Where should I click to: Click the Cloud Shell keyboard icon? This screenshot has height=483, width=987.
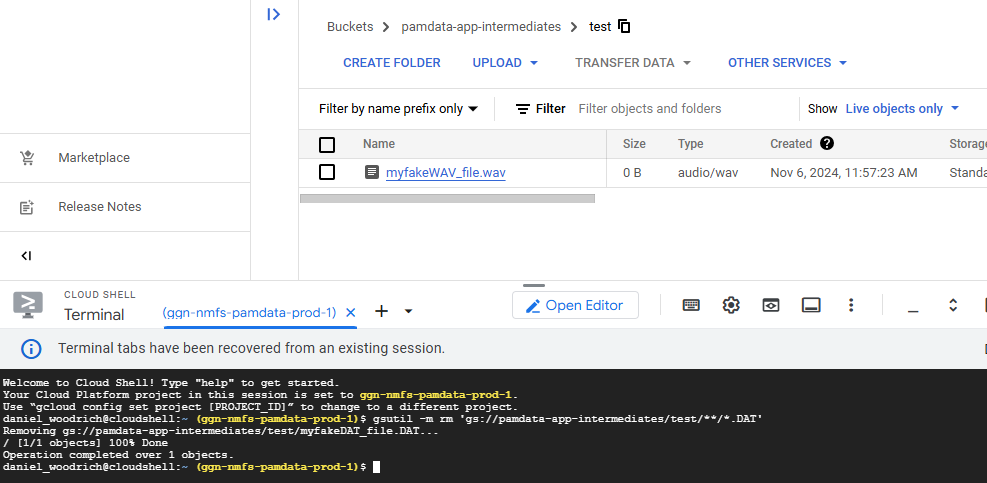691,305
